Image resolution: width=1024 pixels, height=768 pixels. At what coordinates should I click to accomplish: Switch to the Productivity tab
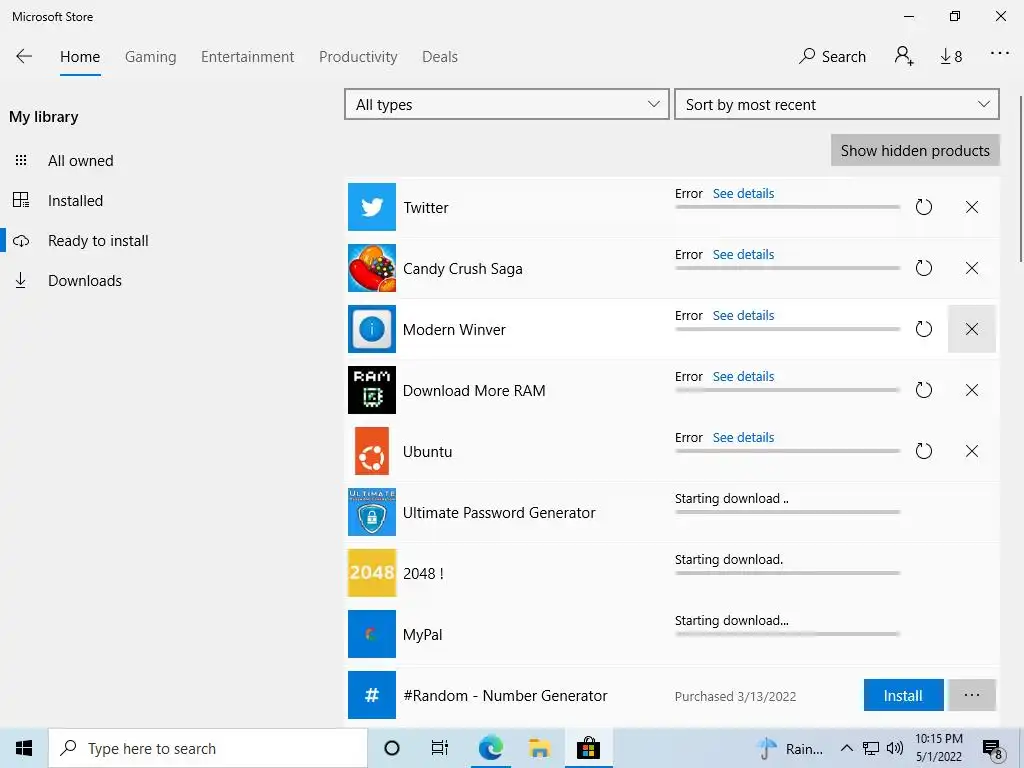coord(358,57)
